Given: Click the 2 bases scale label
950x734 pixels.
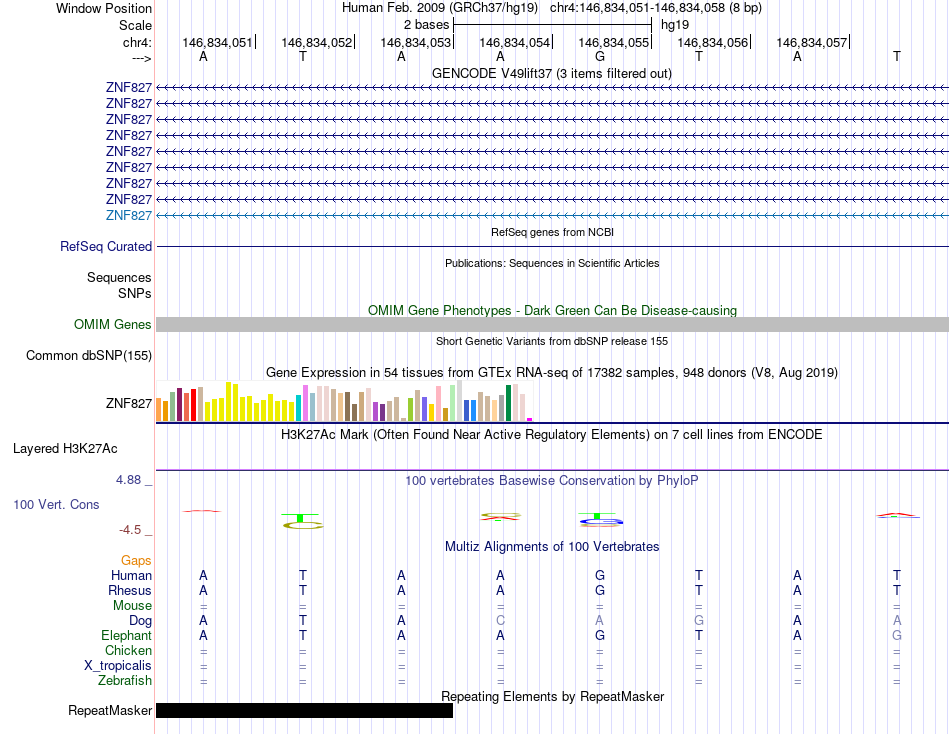Looking at the screenshot, I should click(x=427, y=25).
